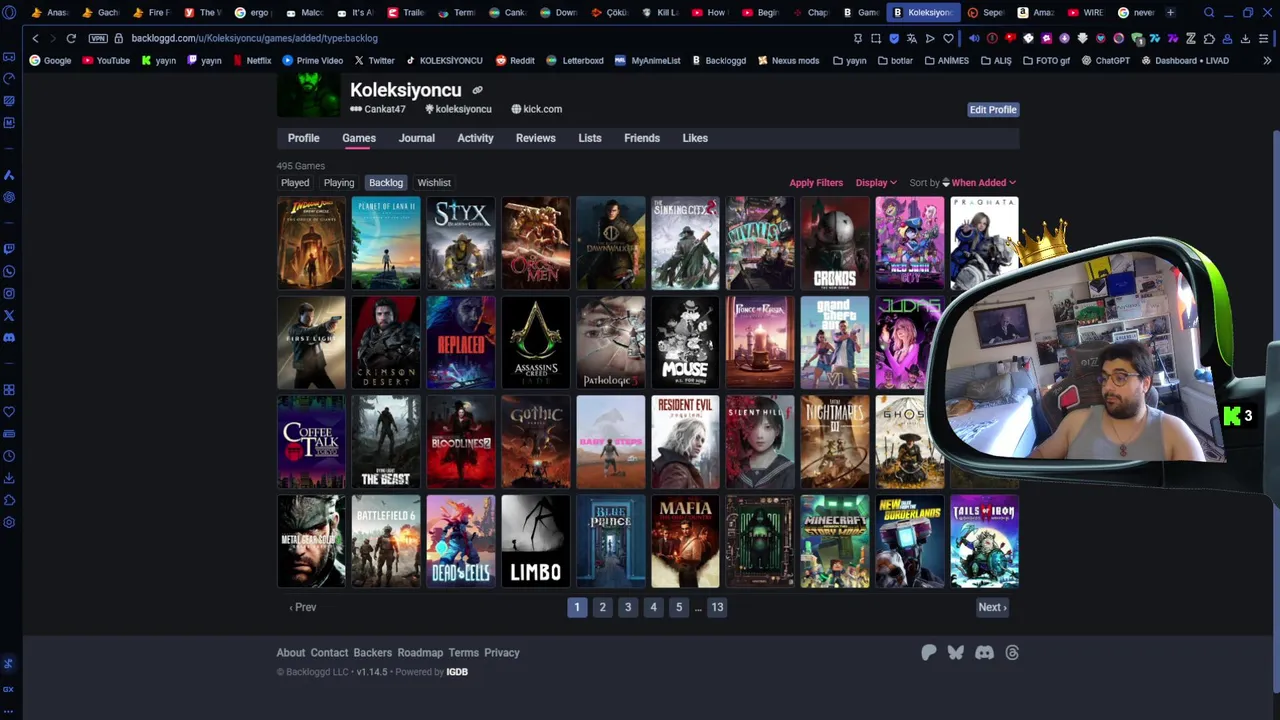Open the Roadmap footer link
1280x720 pixels.
click(420, 653)
